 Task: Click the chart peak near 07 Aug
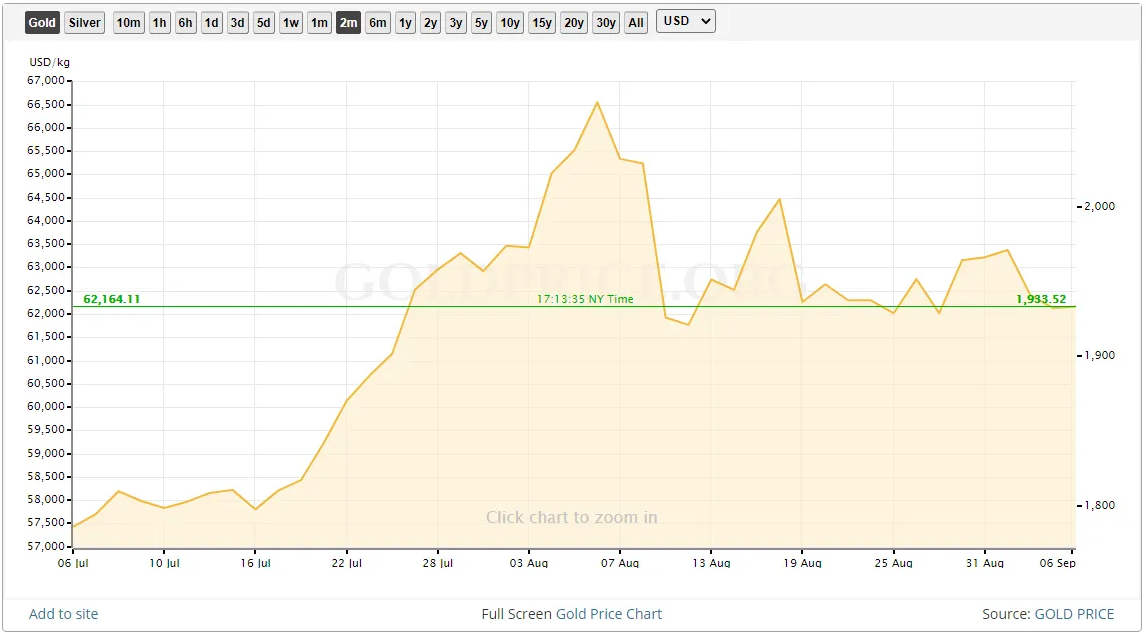point(597,103)
